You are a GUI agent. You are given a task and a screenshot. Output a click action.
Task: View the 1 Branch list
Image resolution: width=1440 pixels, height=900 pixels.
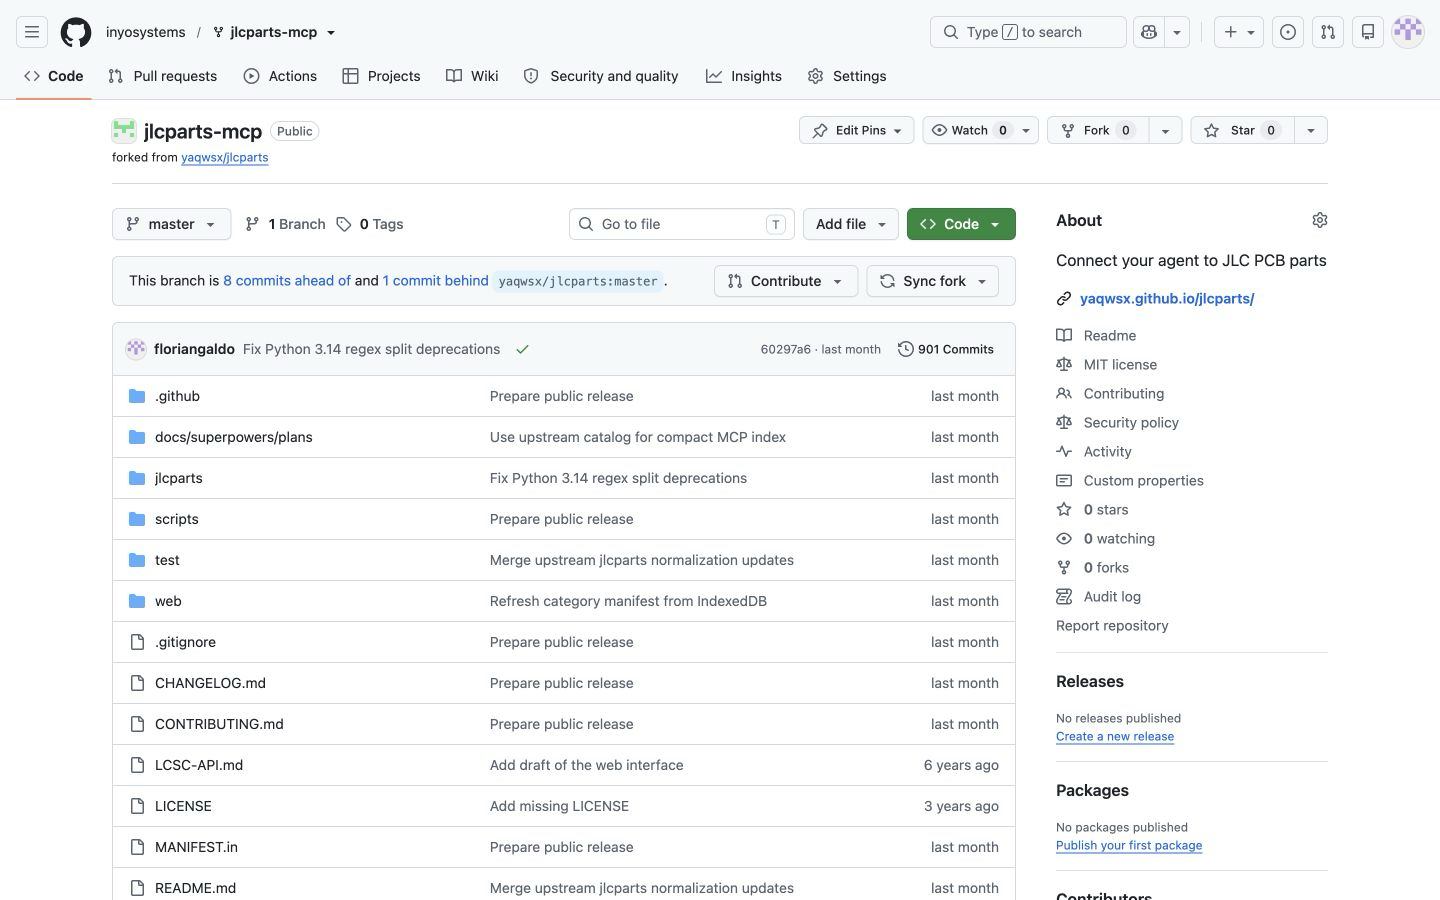coord(285,224)
